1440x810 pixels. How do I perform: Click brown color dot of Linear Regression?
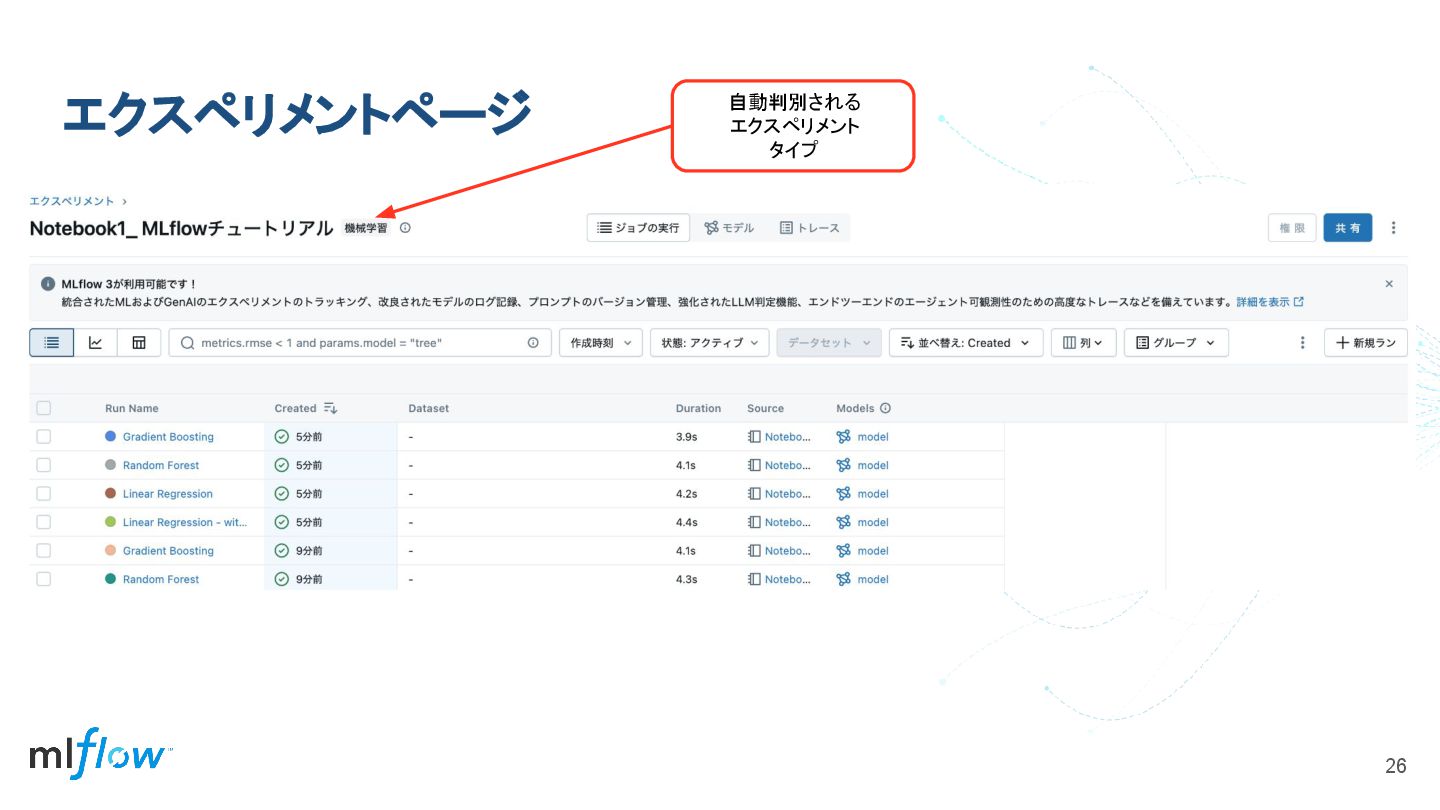(111, 494)
